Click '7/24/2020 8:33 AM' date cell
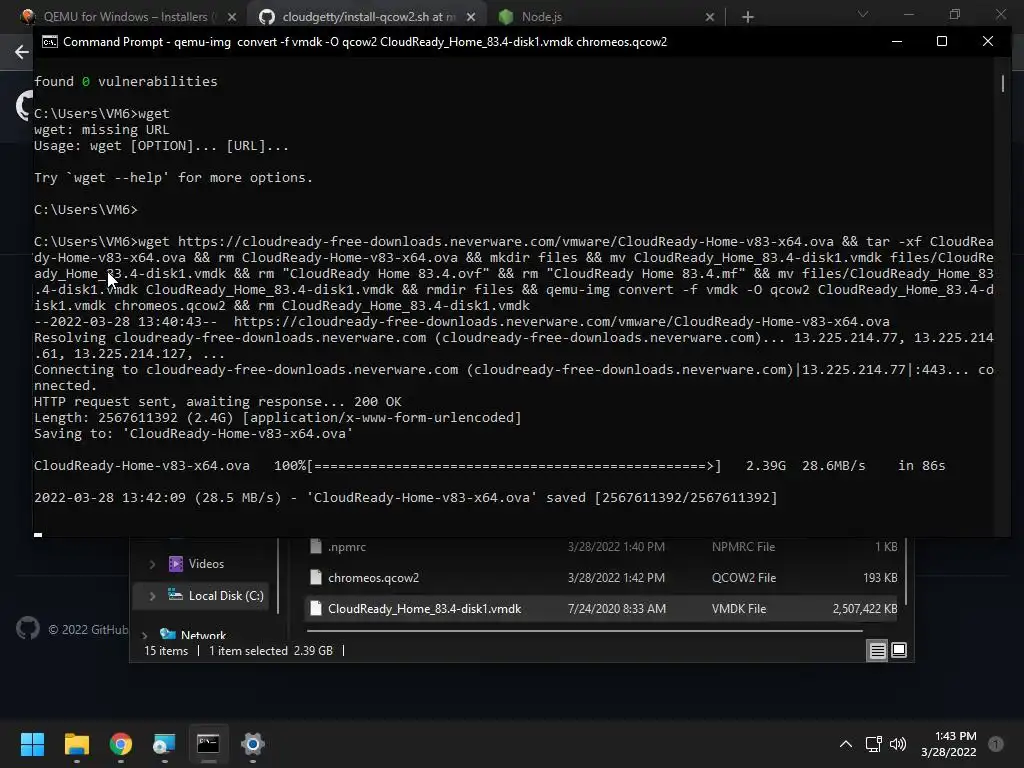Image resolution: width=1024 pixels, height=768 pixels. pos(616,609)
